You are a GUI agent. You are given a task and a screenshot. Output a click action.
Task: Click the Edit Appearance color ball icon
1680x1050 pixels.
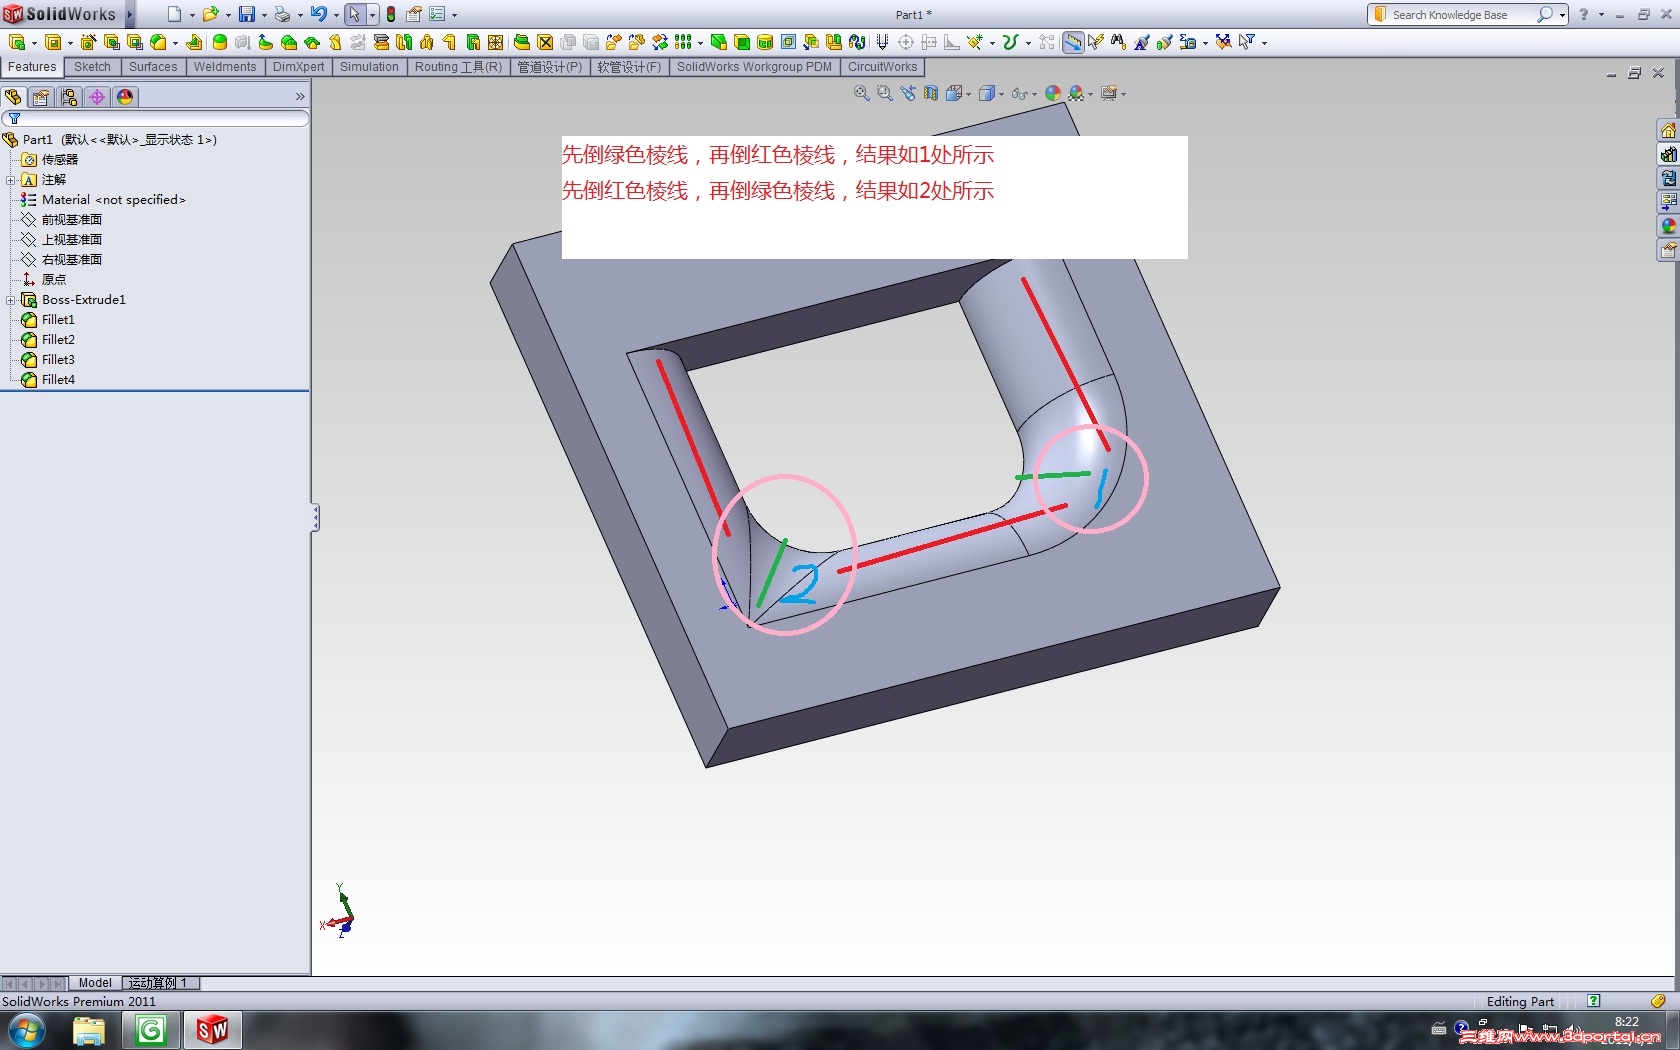[1052, 93]
